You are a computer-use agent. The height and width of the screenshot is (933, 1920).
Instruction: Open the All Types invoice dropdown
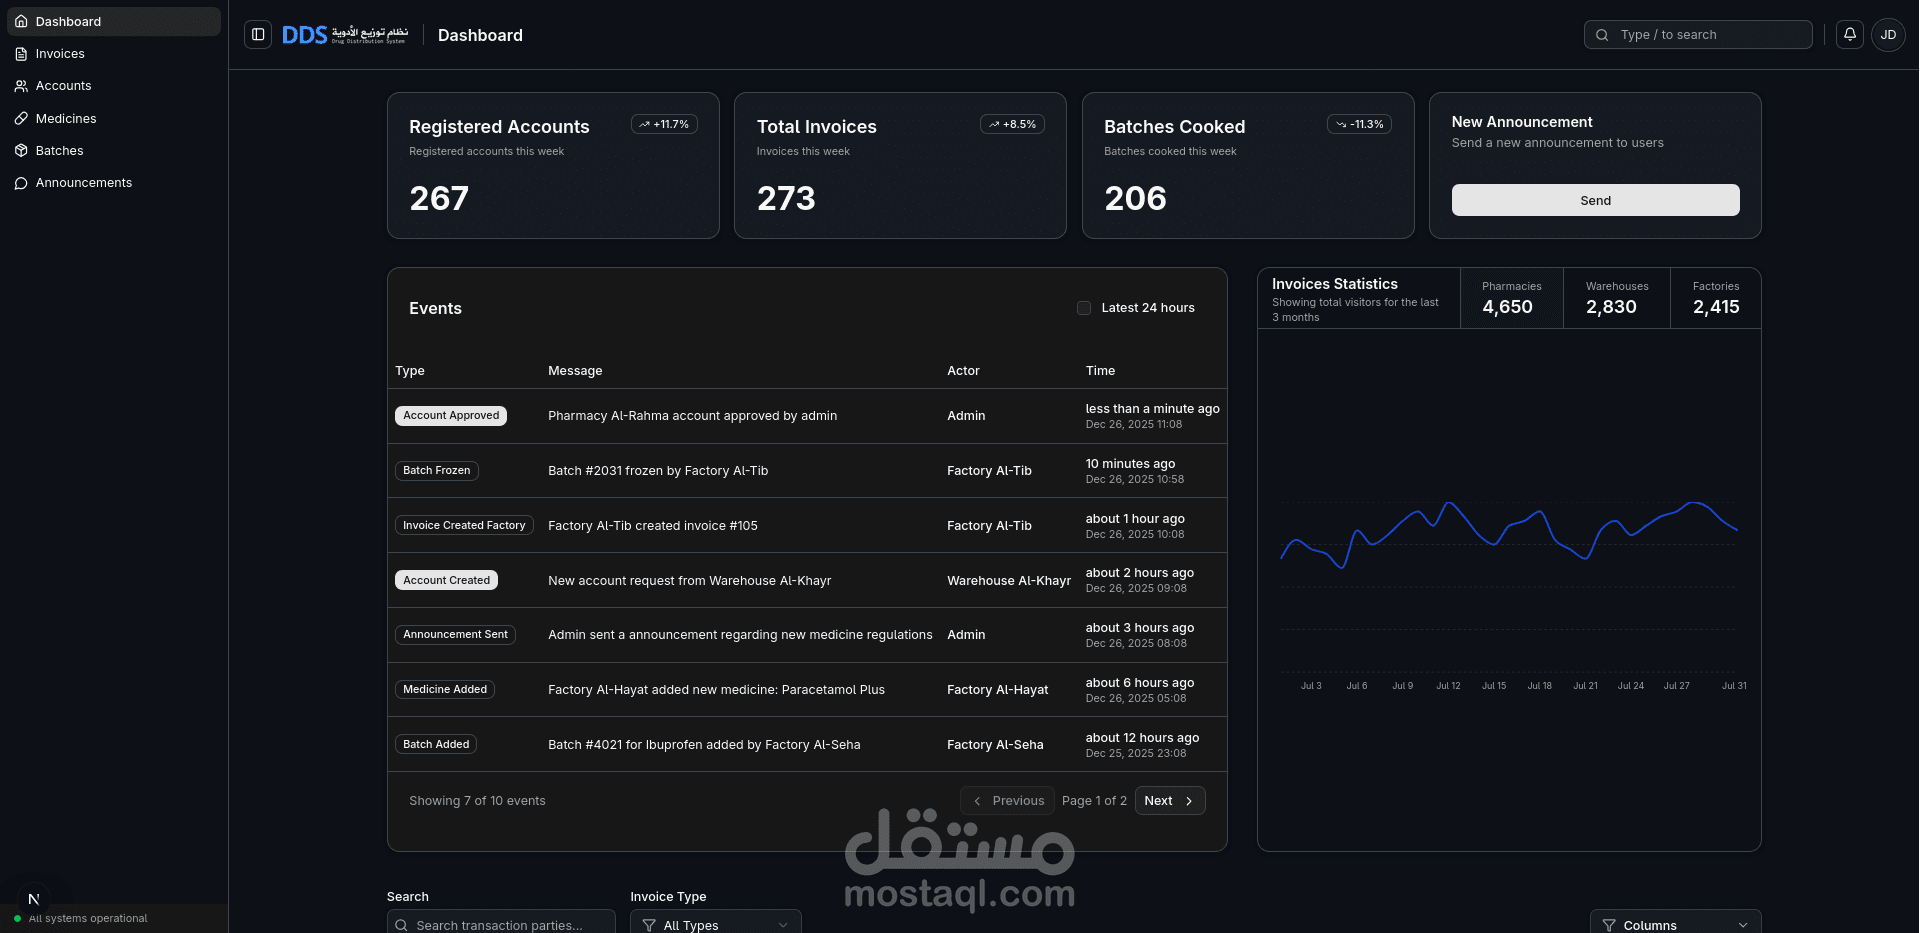click(x=715, y=925)
